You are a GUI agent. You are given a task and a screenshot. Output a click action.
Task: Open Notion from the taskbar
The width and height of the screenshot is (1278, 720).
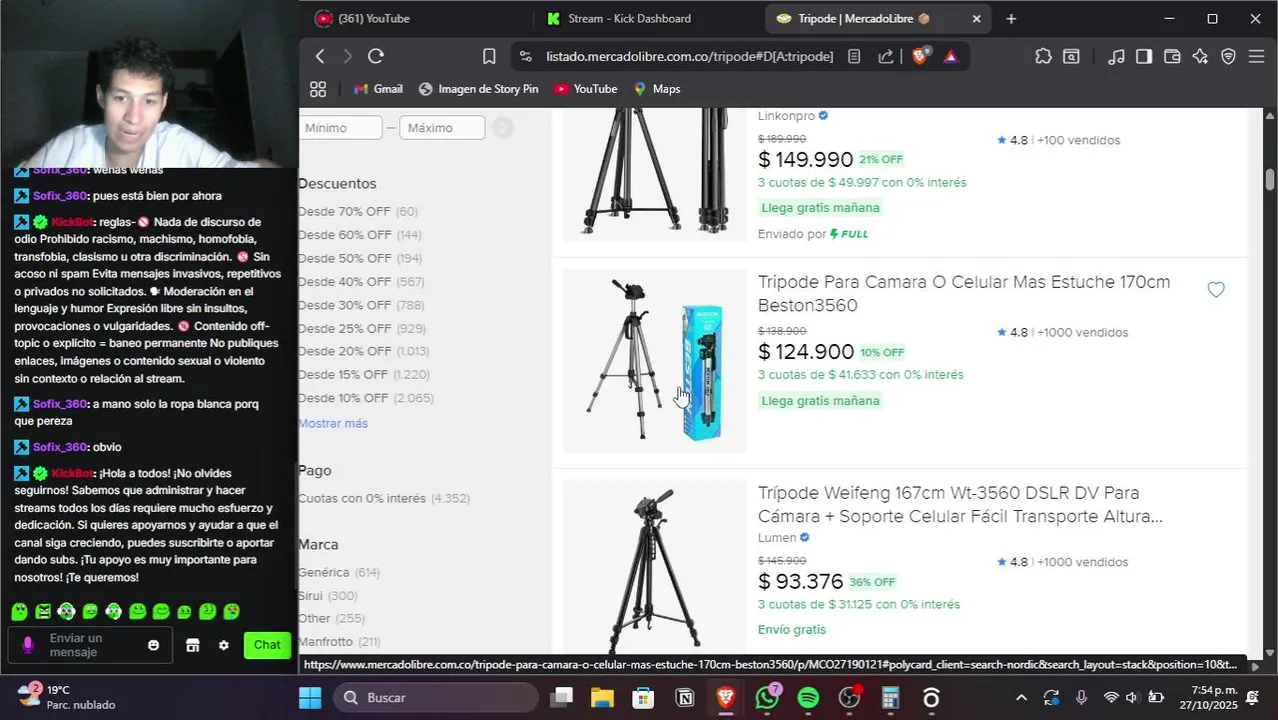[685, 697]
